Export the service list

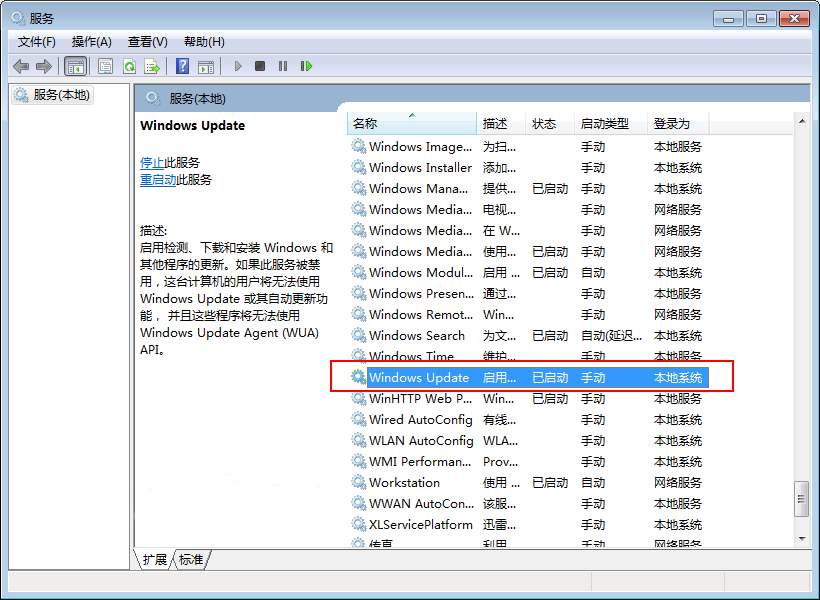(x=152, y=65)
